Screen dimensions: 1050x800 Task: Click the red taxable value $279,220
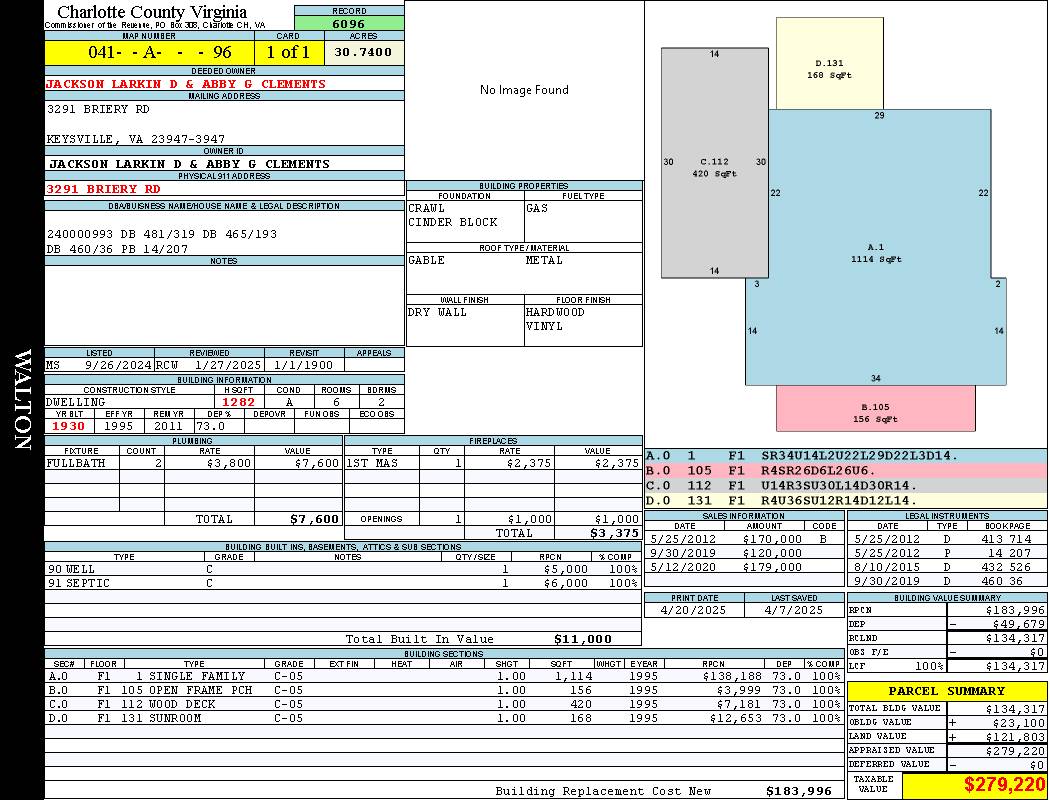[1004, 784]
